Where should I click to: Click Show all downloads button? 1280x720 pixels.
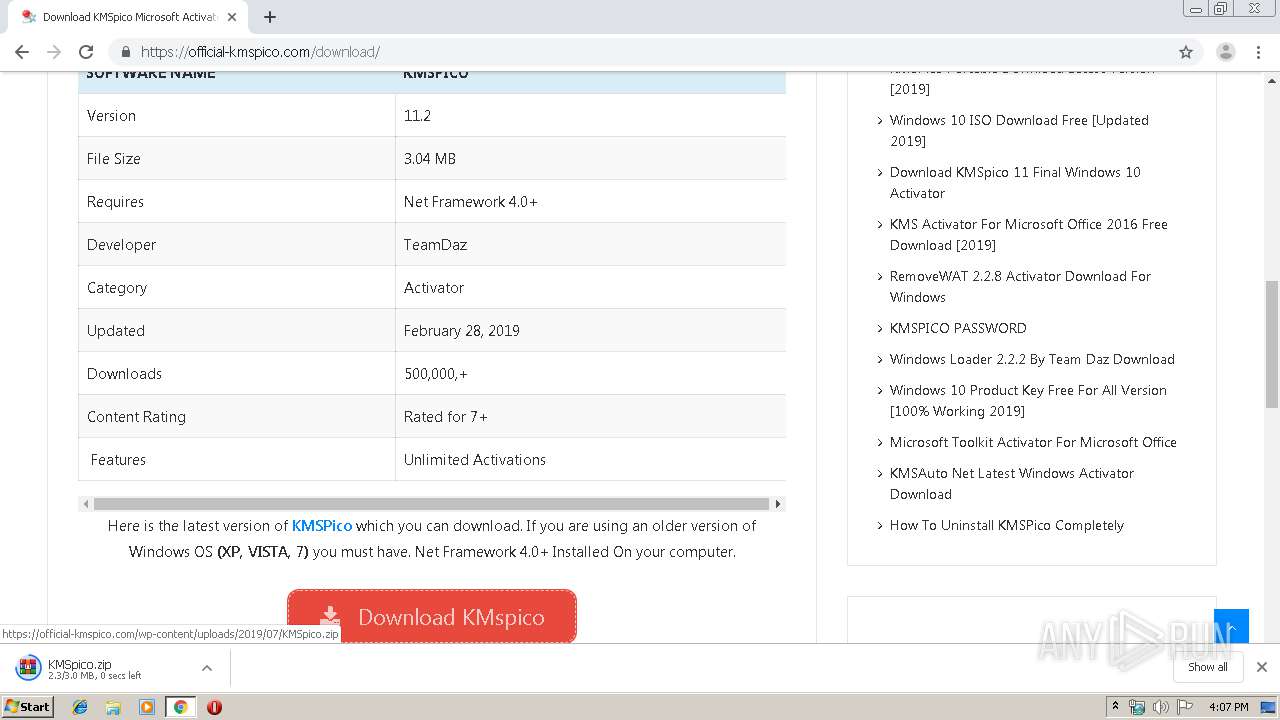click(x=1207, y=667)
